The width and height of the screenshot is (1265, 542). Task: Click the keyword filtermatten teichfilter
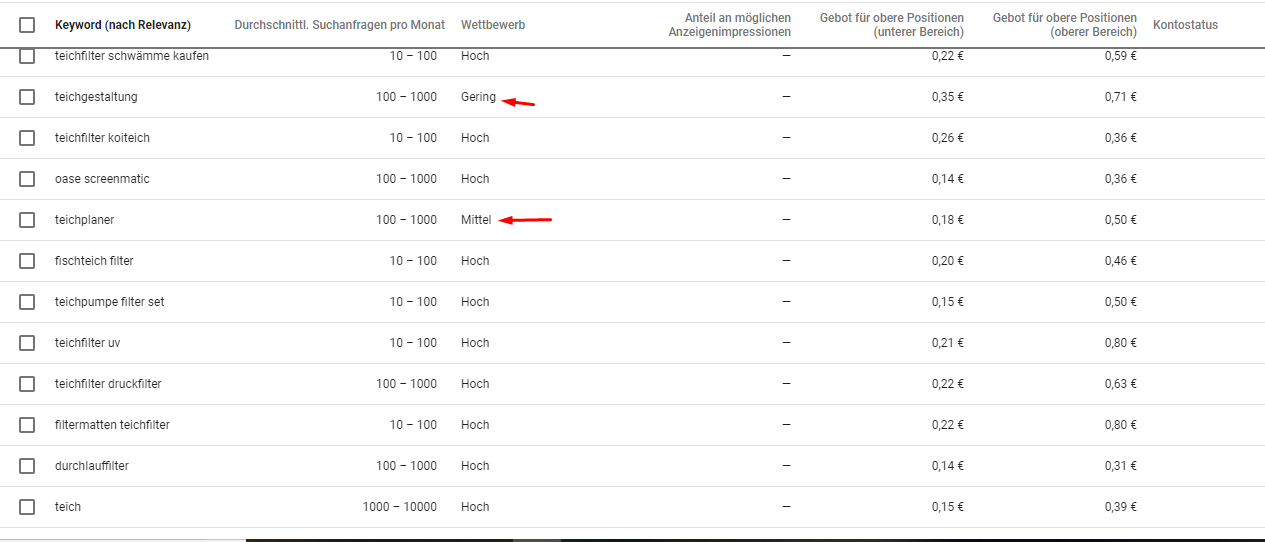click(112, 425)
